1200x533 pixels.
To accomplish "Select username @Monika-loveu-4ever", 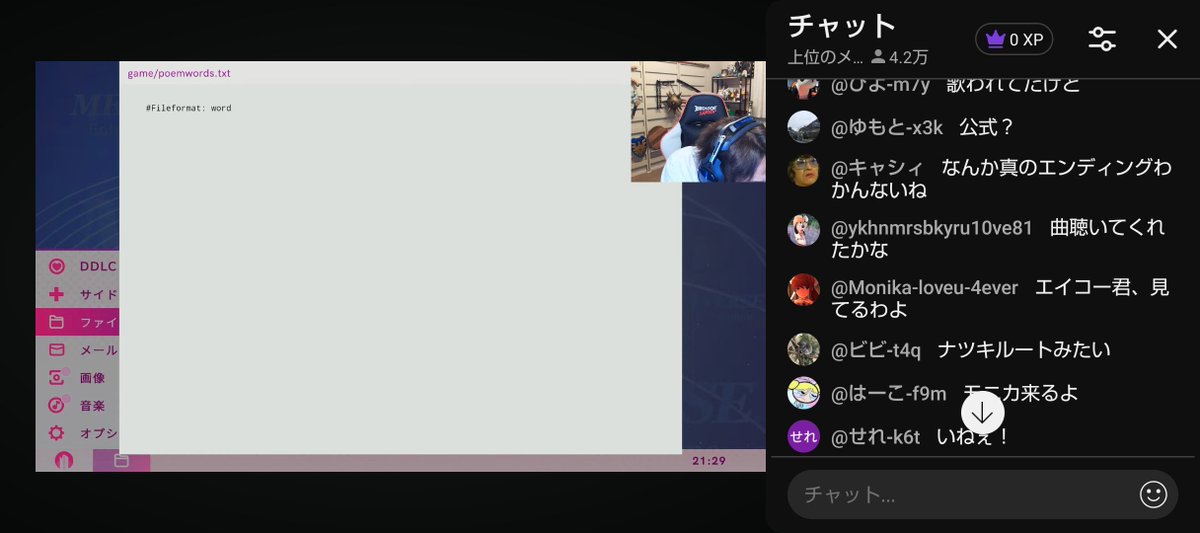I will [x=925, y=287].
